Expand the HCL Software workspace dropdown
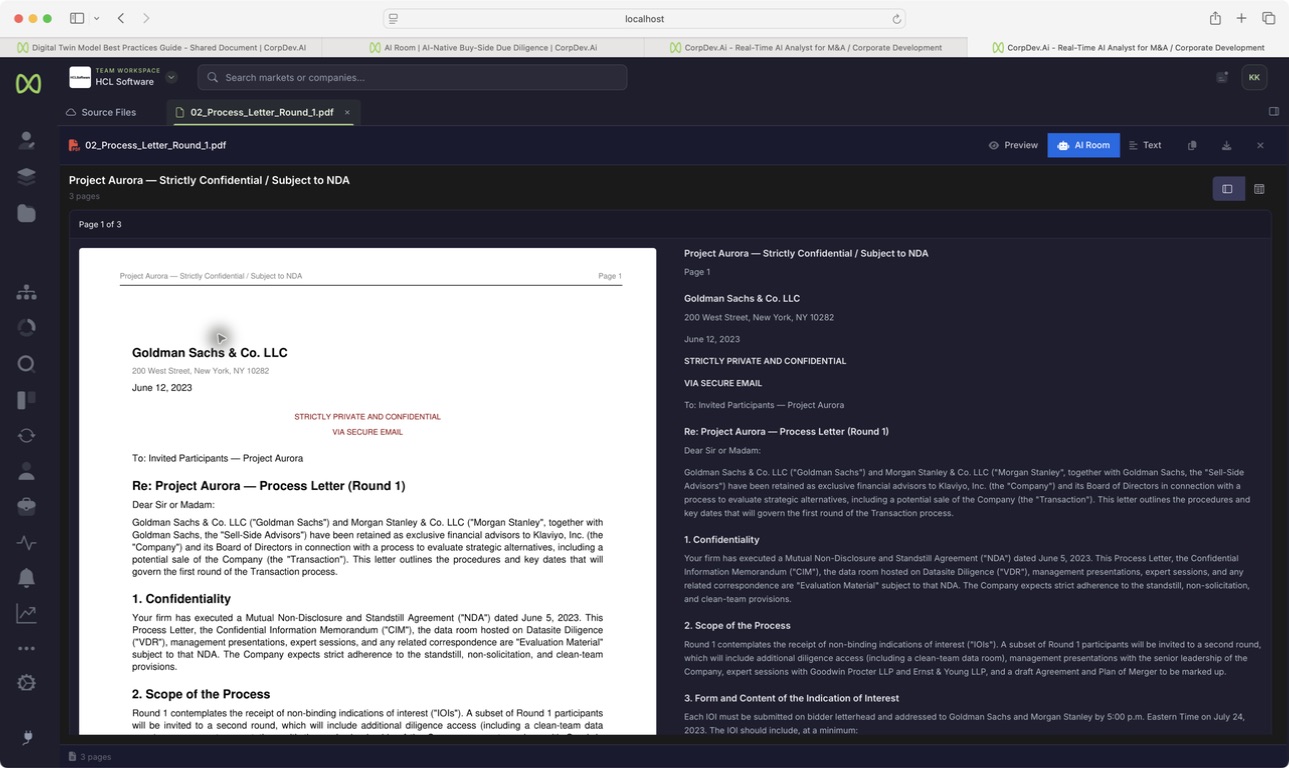 tap(171, 77)
